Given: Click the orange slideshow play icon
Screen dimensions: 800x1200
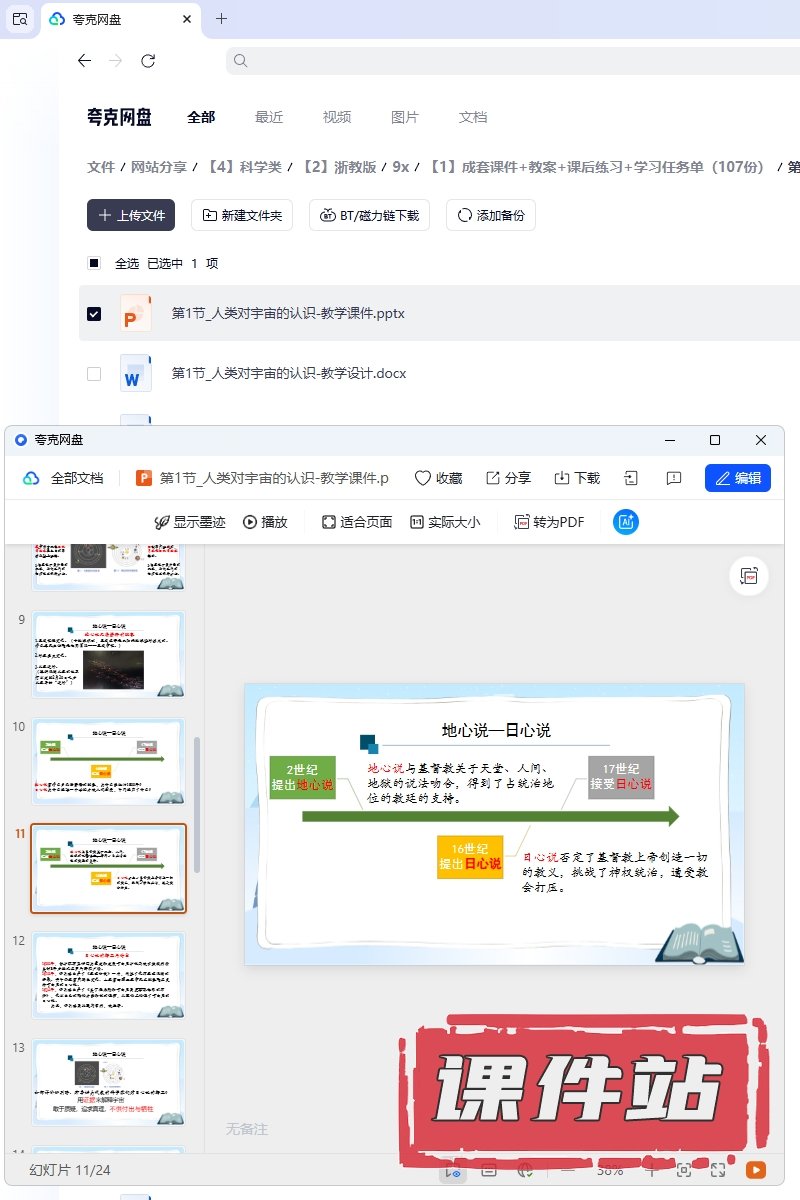Looking at the screenshot, I should 756,1169.
